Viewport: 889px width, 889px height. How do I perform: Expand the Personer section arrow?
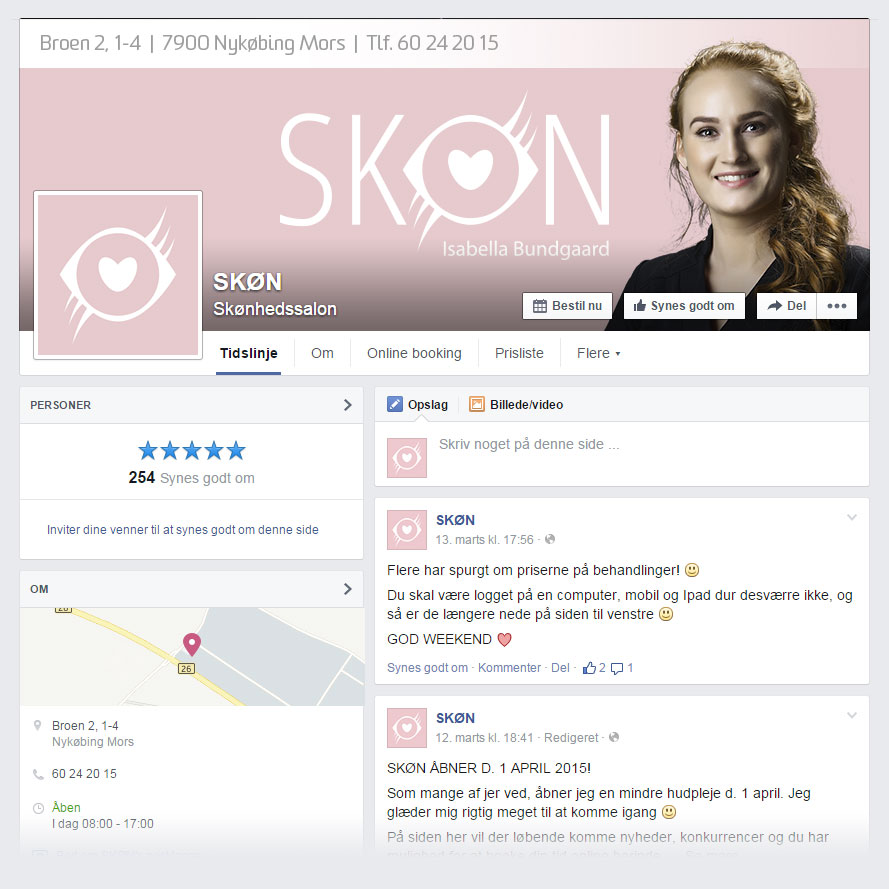pyautogui.click(x=348, y=405)
